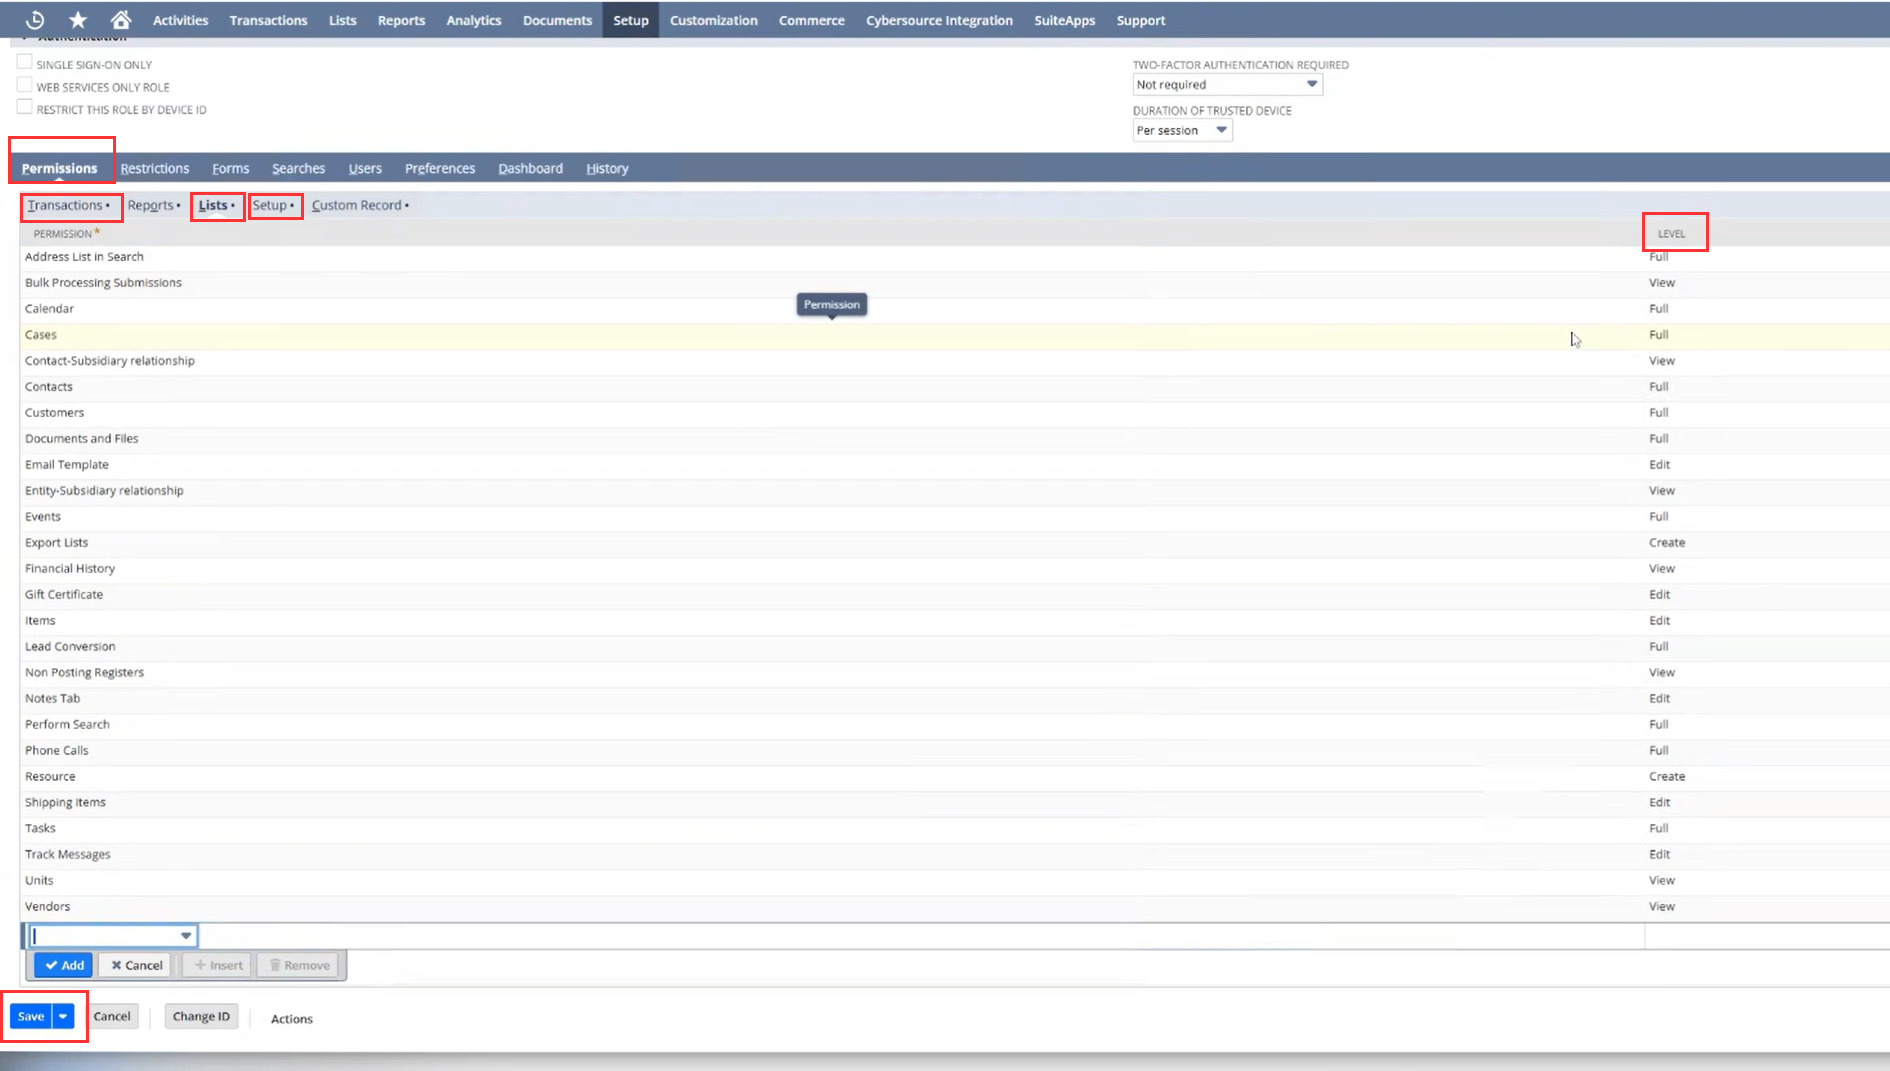
Task: Switch to the Dashboard tab
Action: click(x=530, y=168)
